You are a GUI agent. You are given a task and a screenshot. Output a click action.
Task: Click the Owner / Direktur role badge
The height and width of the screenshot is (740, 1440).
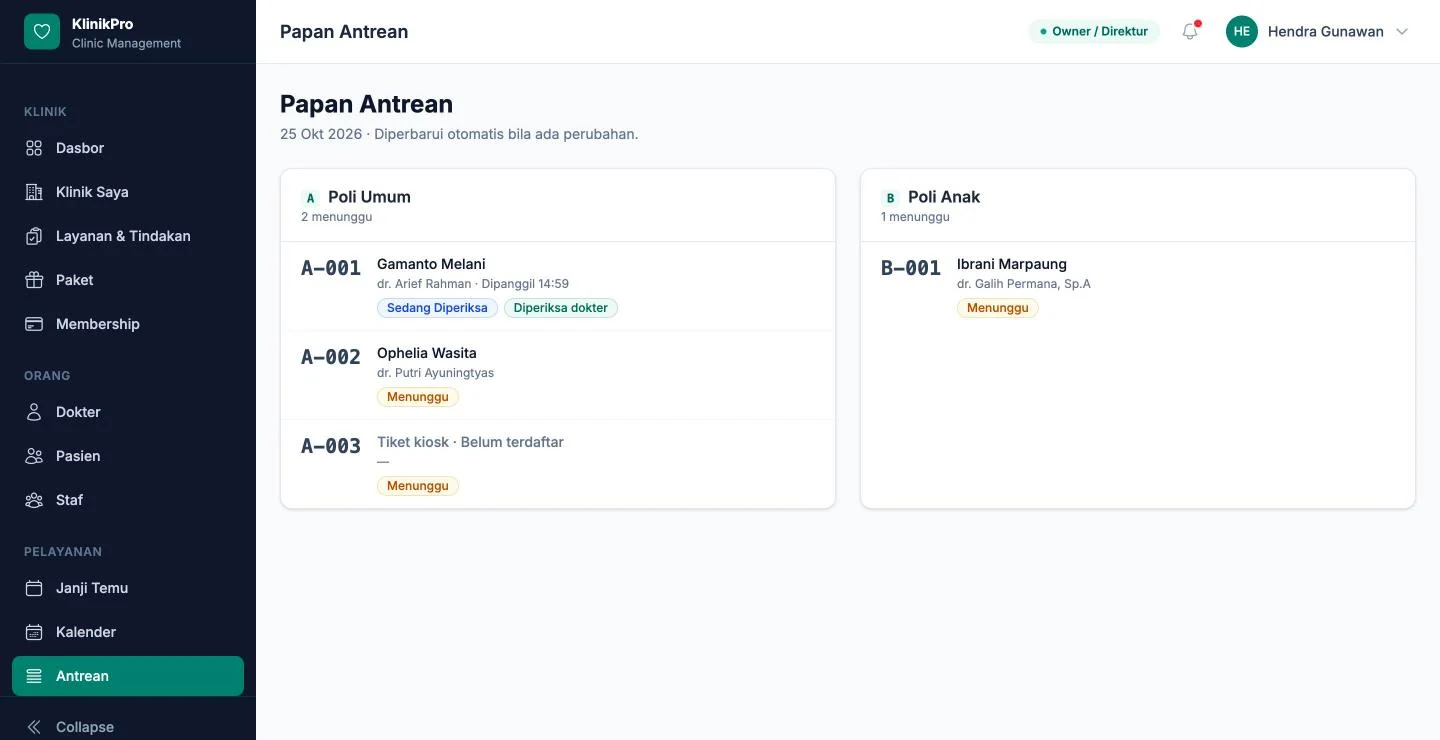(1094, 32)
